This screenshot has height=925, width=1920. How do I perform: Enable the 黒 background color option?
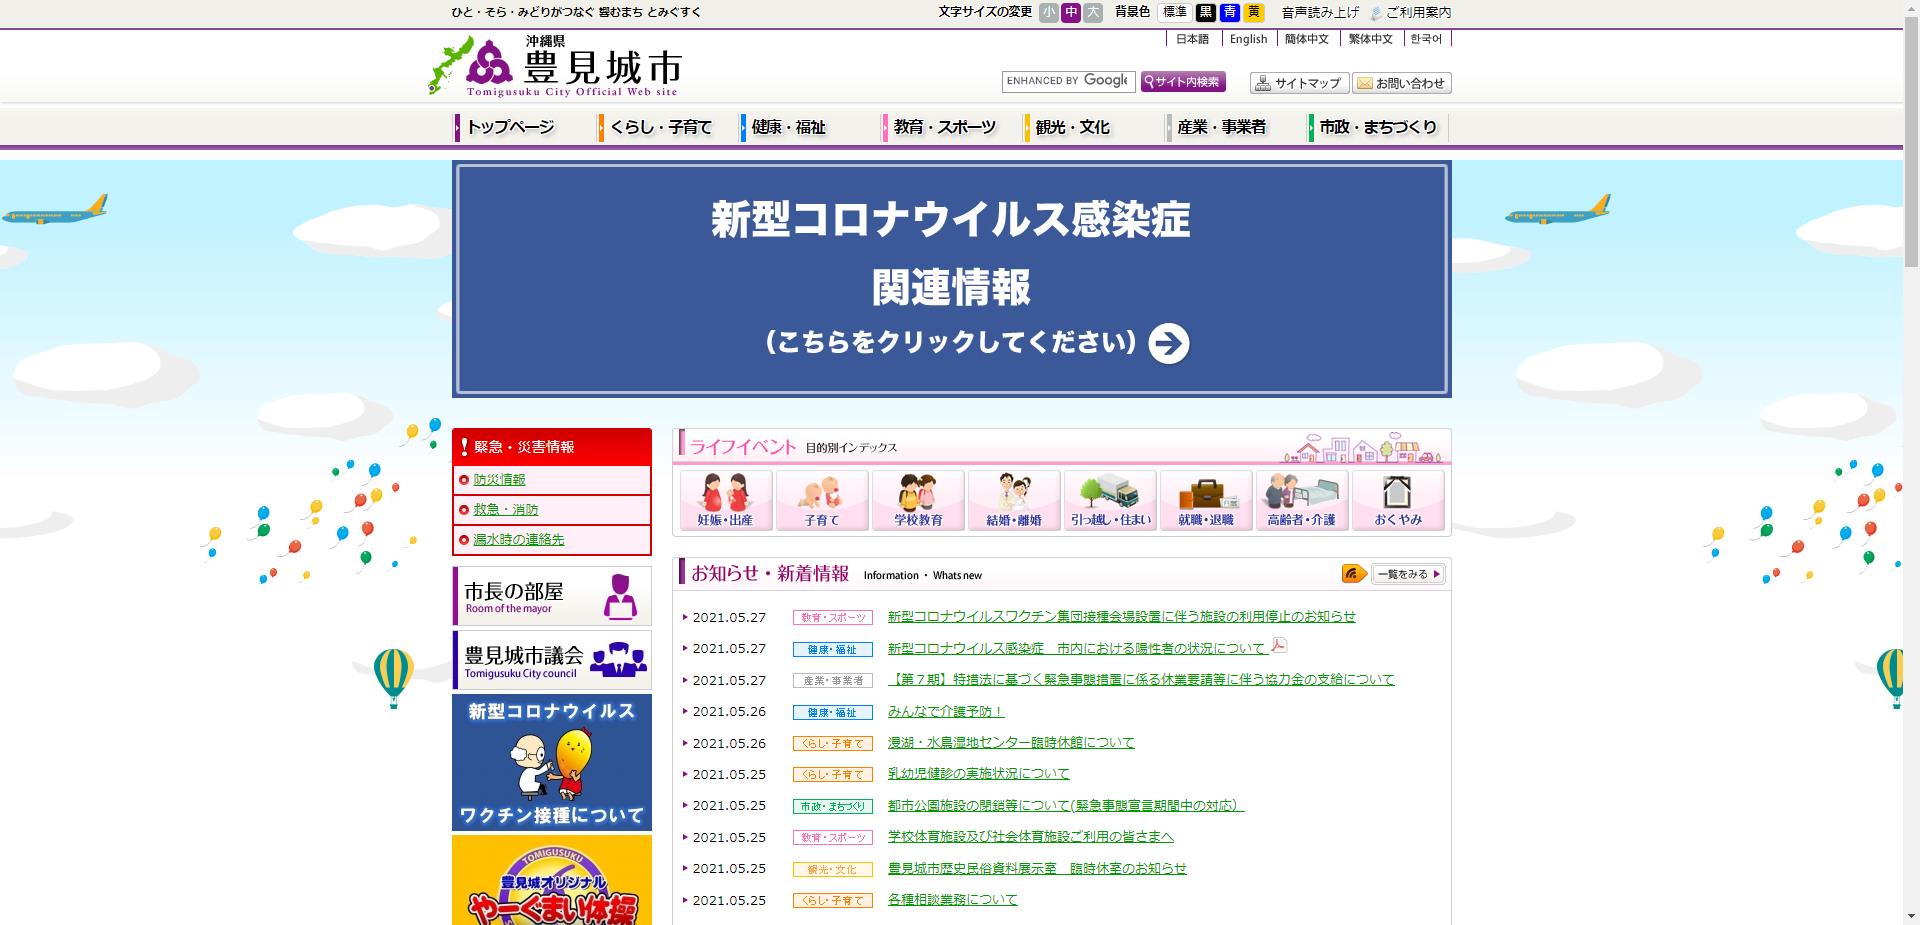(x=1207, y=13)
